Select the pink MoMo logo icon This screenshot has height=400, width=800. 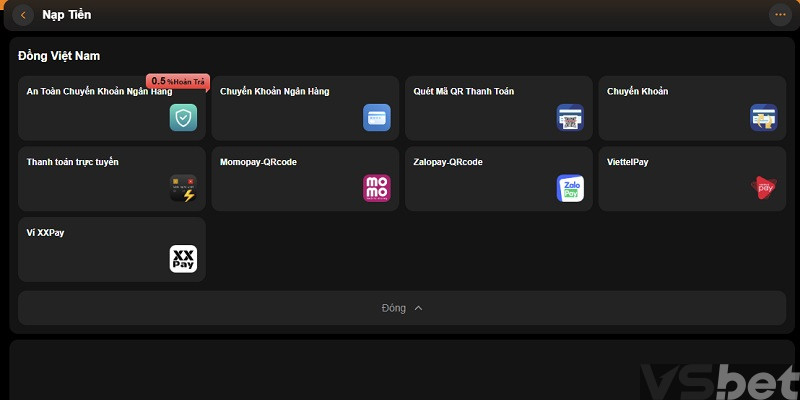(376, 188)
